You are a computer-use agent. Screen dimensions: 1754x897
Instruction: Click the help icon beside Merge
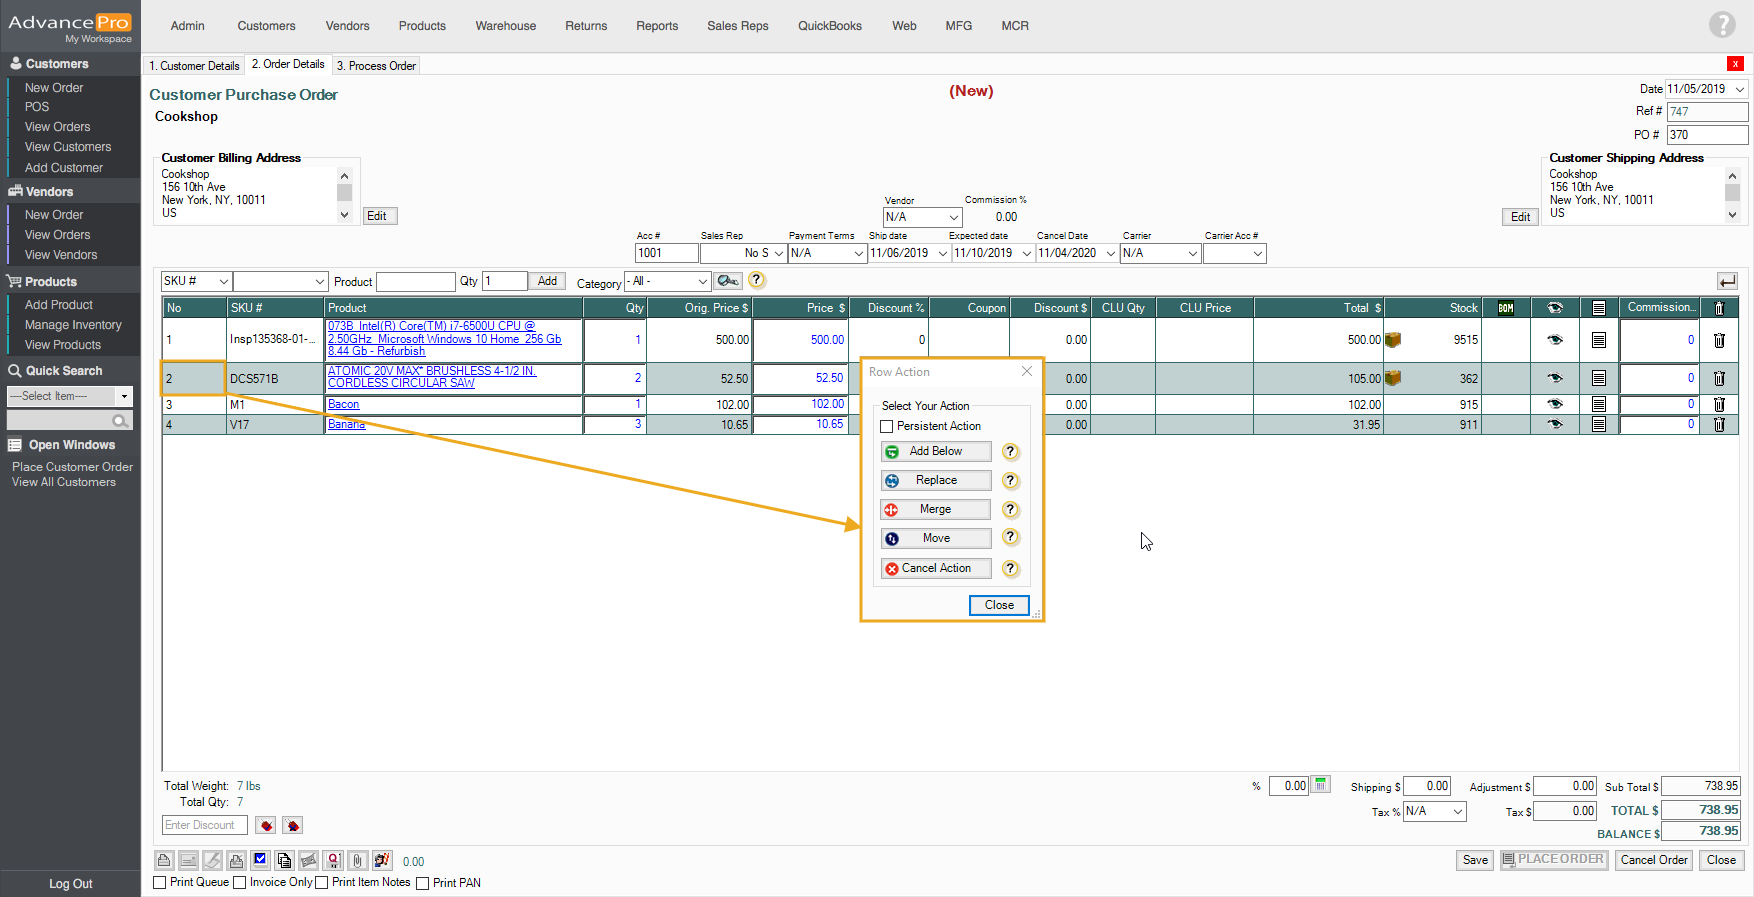pos(1010,509)
